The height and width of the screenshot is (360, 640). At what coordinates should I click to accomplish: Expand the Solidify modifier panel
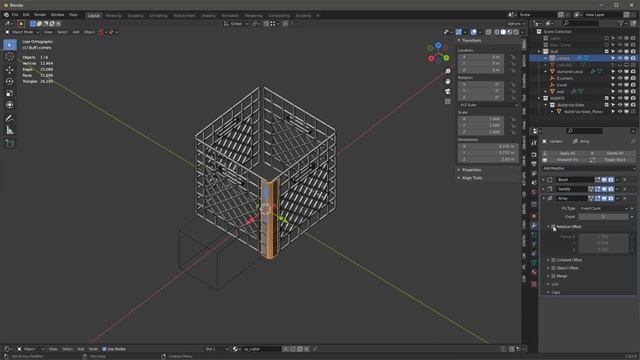coord(544,189)
